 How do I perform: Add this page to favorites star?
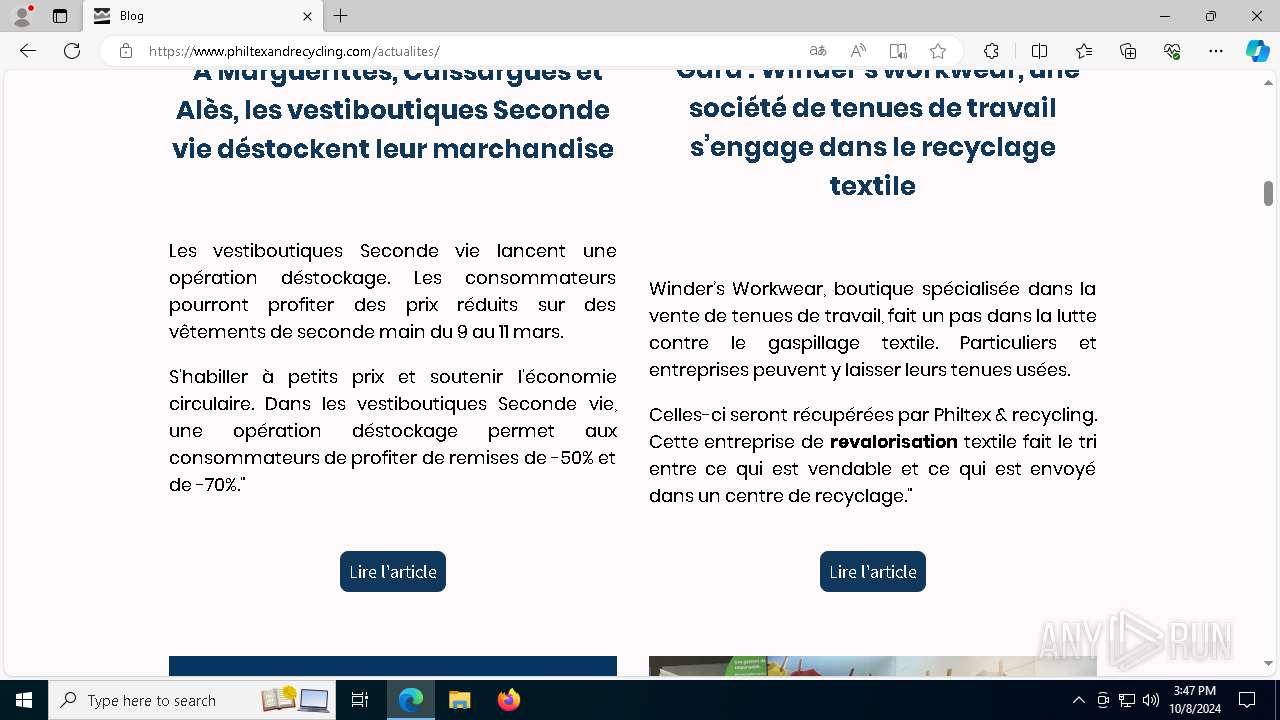[x=938, y=51]
